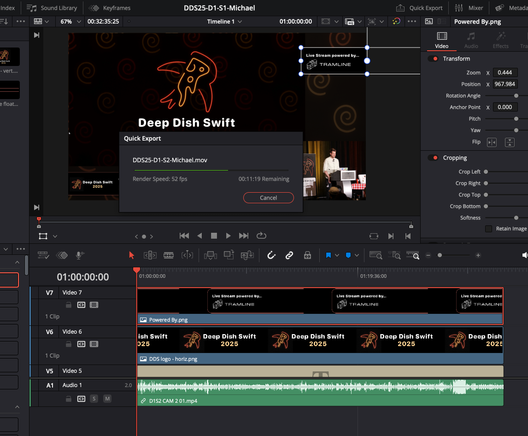Open the Timeline 1 dropdown
The width and height of the screenshot is (528, 436).
224,22
